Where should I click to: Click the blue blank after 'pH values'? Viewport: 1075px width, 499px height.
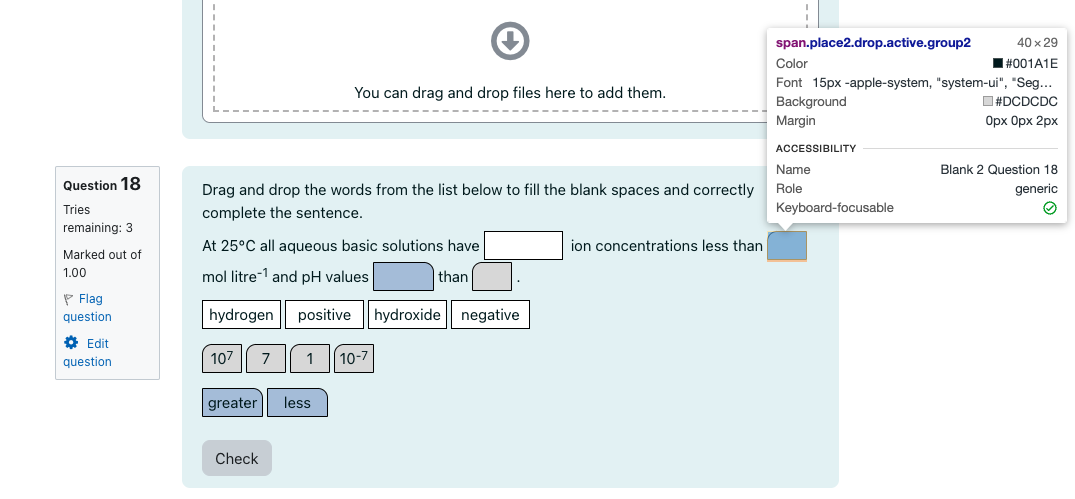[x=403, y=276]
